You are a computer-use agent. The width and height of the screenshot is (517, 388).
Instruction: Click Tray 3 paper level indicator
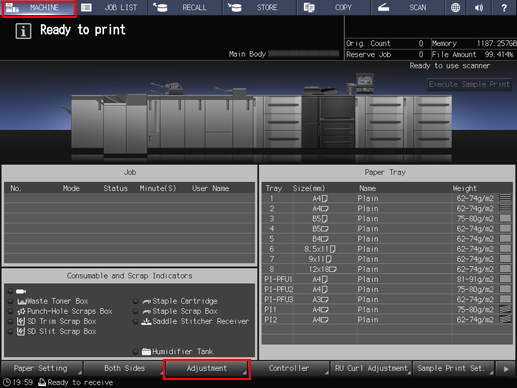tap(506, 218)
